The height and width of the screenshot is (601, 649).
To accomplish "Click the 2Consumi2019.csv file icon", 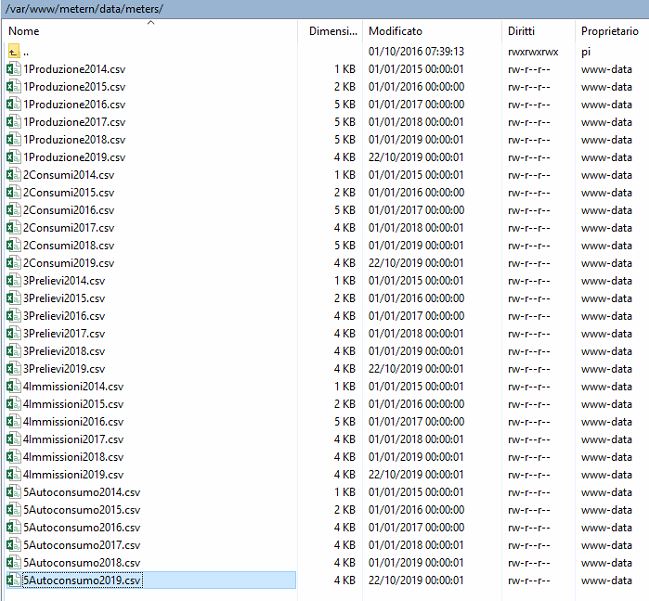I will tap(14, 263).
